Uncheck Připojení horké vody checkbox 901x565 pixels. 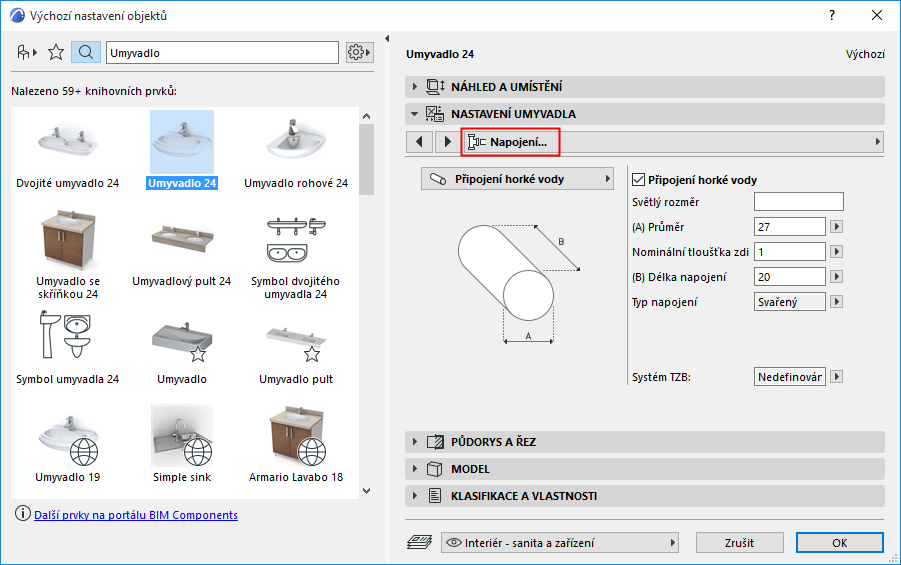(x=638, y=180)
